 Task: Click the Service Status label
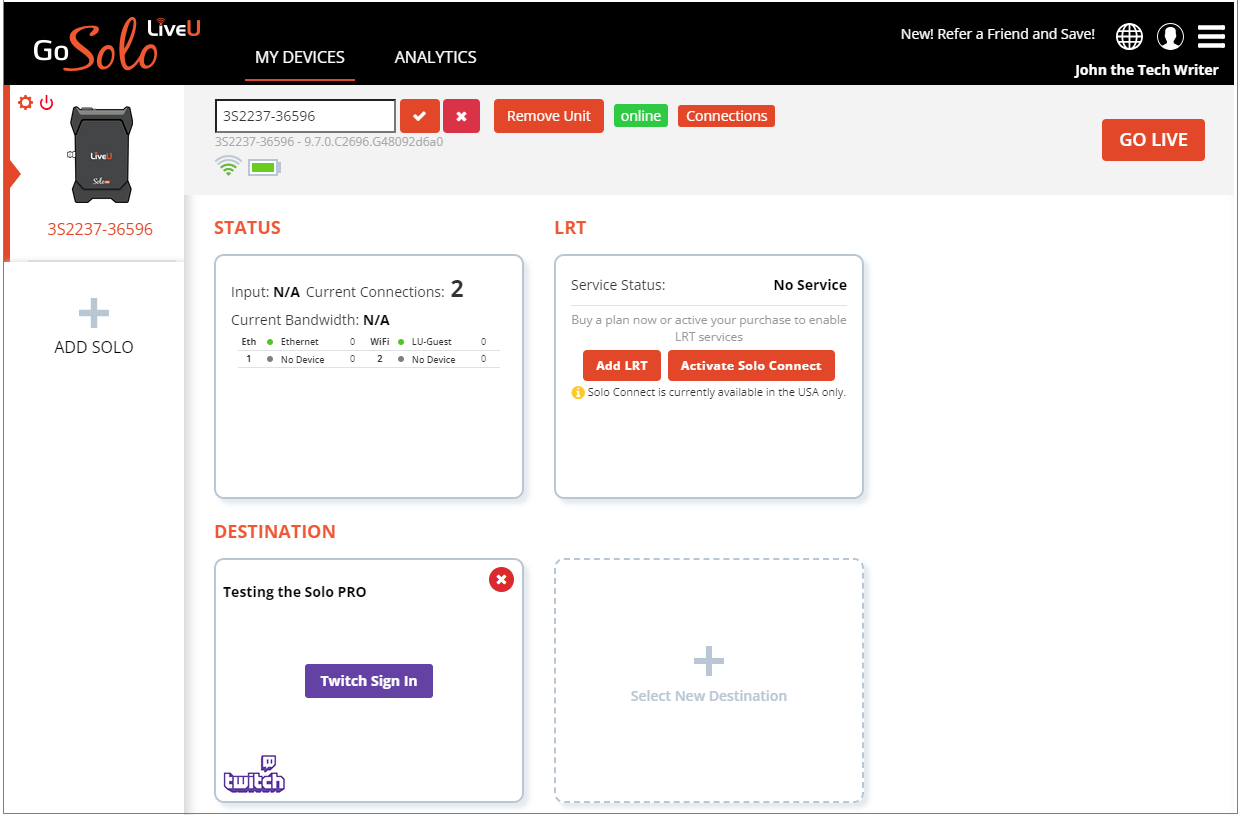[618, 285]
